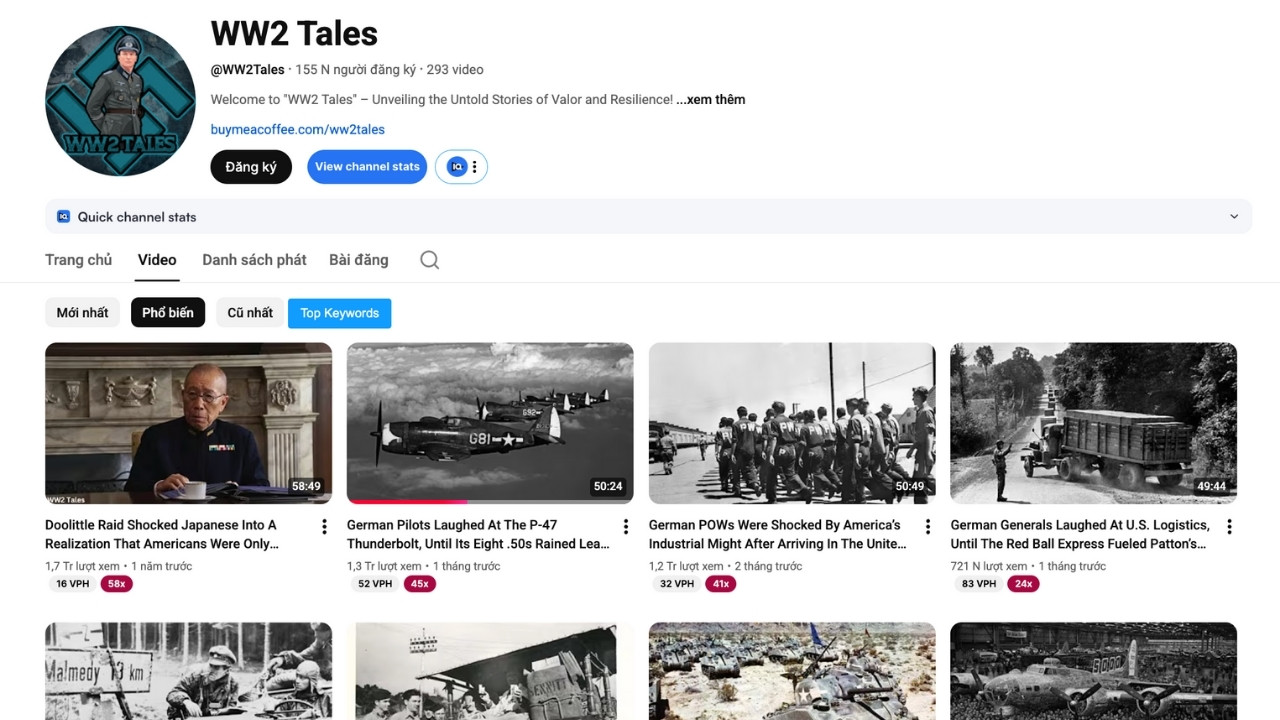Image resolution: width=1280 pixels, height=720 pixels.
Task: Sort videos by Mới nhất
Action: click(x=82, y=313)
